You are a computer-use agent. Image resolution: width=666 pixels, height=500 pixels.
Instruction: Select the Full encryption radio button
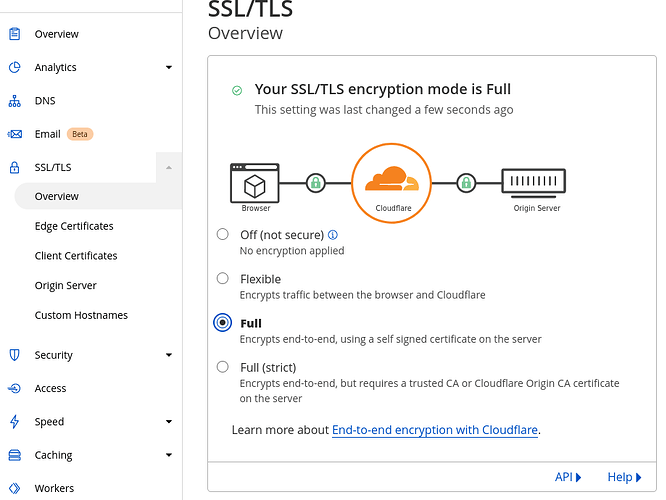coord(223,322)
